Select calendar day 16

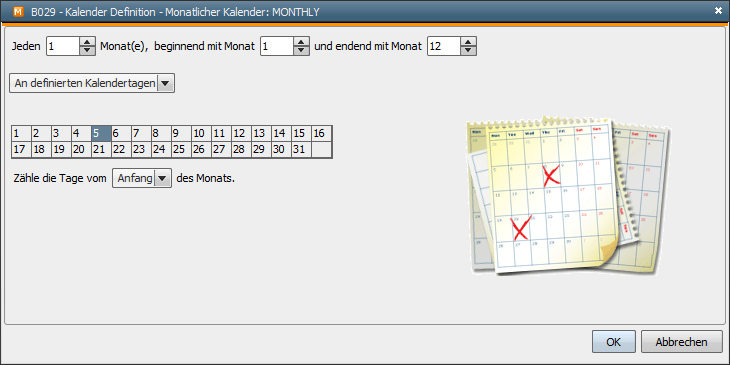321,134
